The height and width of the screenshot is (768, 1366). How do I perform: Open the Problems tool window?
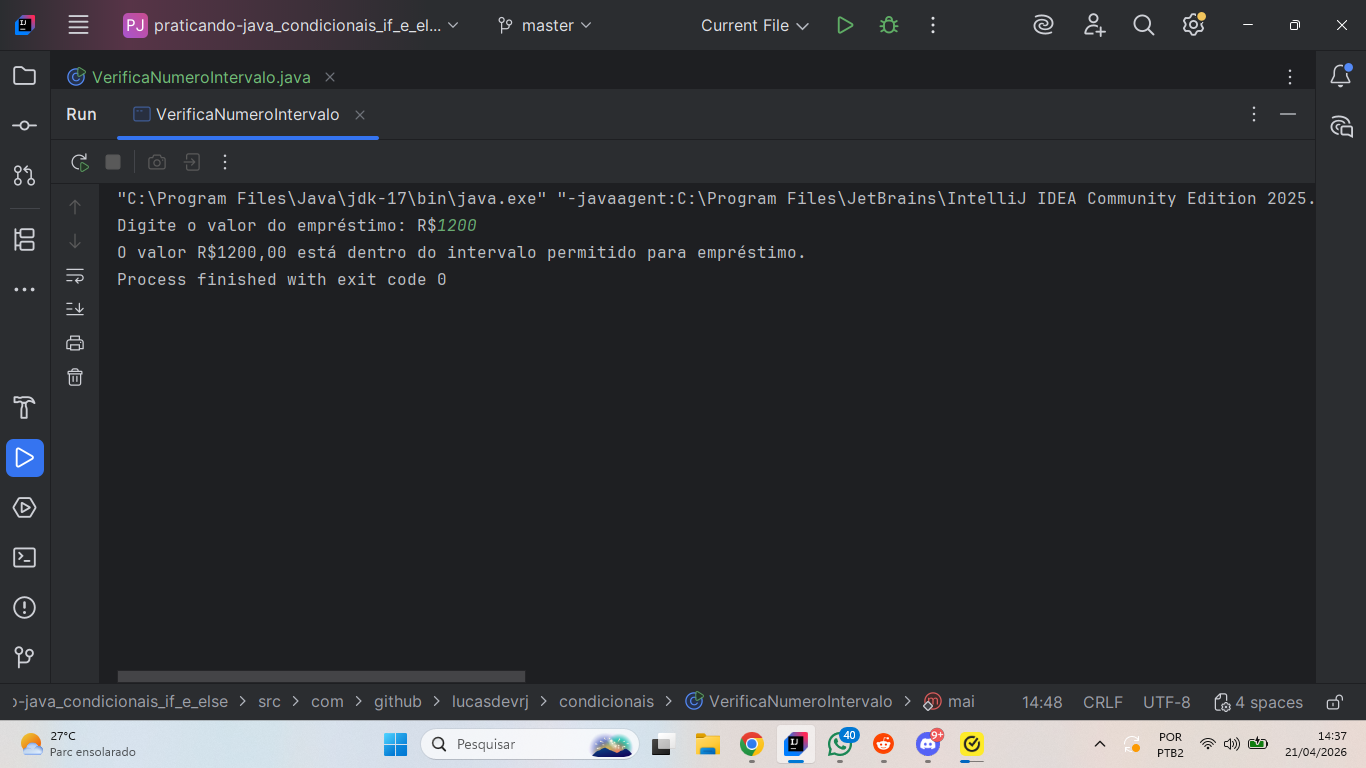tap(25, 608)
